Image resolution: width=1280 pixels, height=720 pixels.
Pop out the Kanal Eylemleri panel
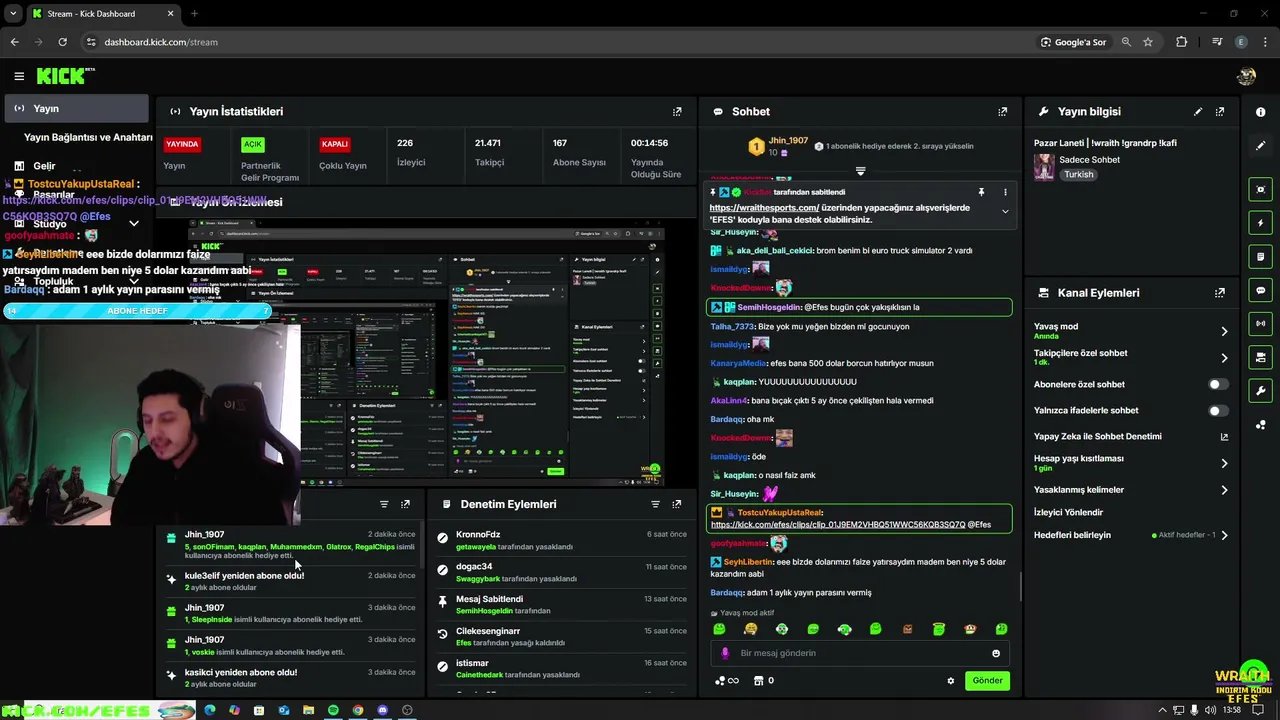coord(1220,293)
